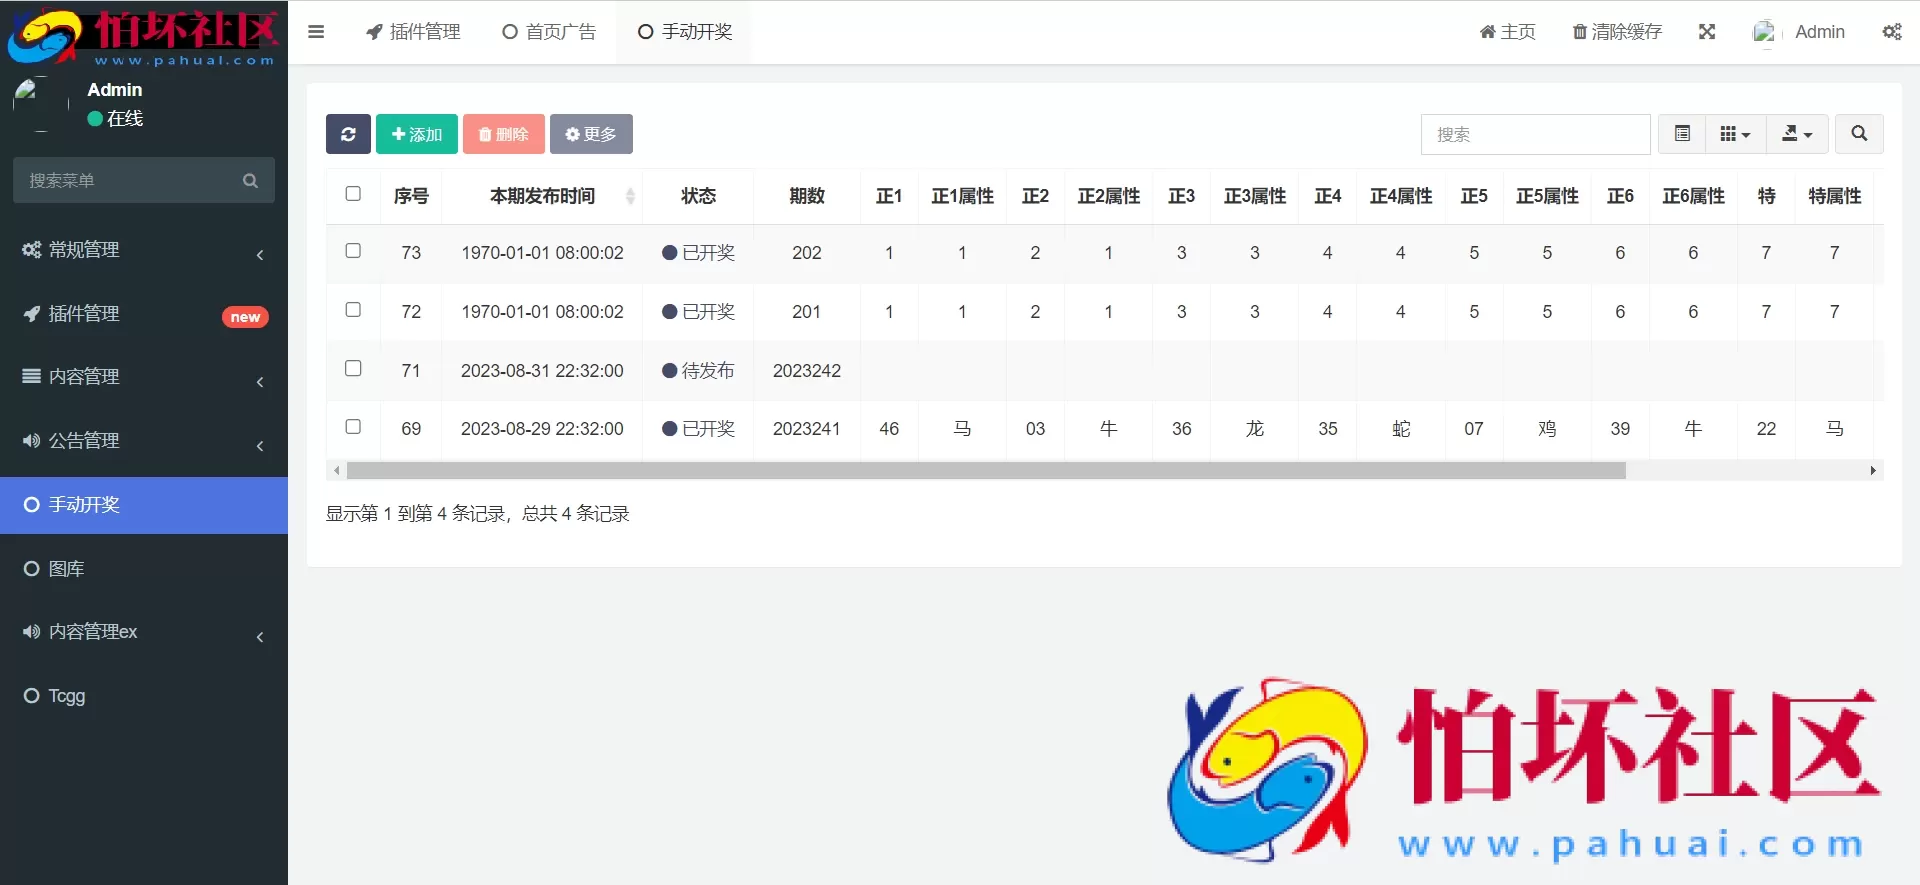The image size is (1920, 885).
Task: Click 清除缓存 clear cache link
Action: pos(1617,32)
